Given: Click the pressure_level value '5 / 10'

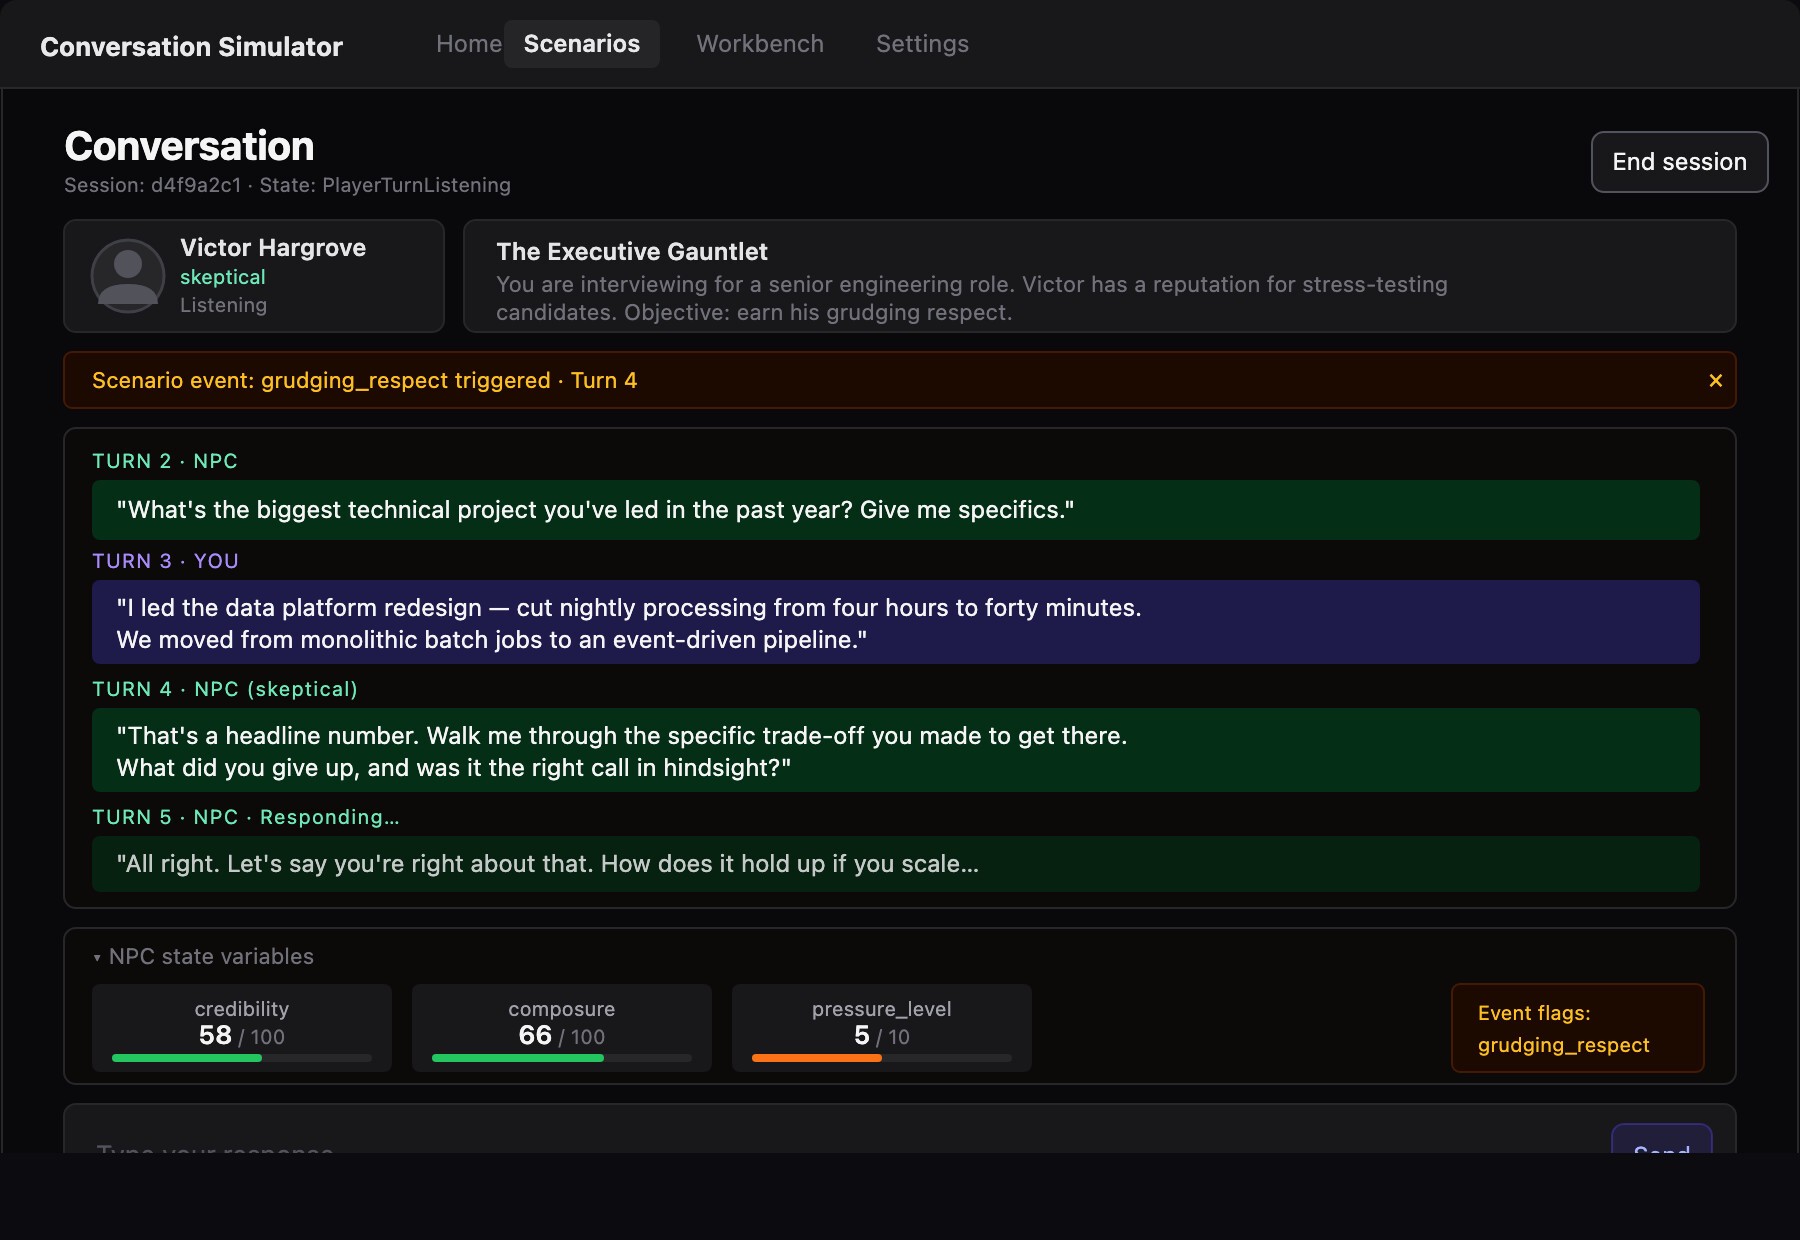Looking at the screenshot, I should [882, 1036].
